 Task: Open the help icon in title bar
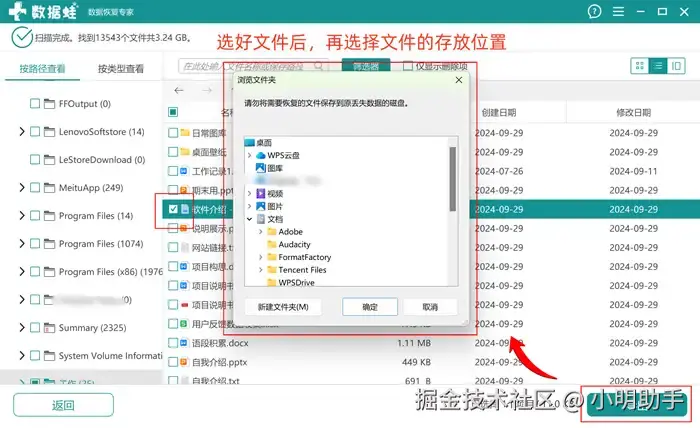[594, 11]
